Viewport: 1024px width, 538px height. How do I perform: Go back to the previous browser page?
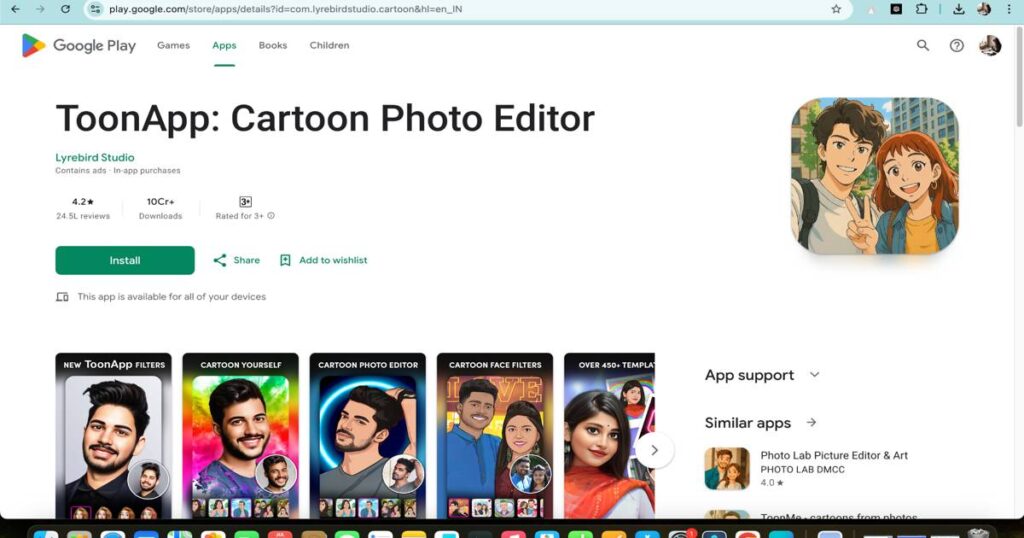click(x=16, y=9)
